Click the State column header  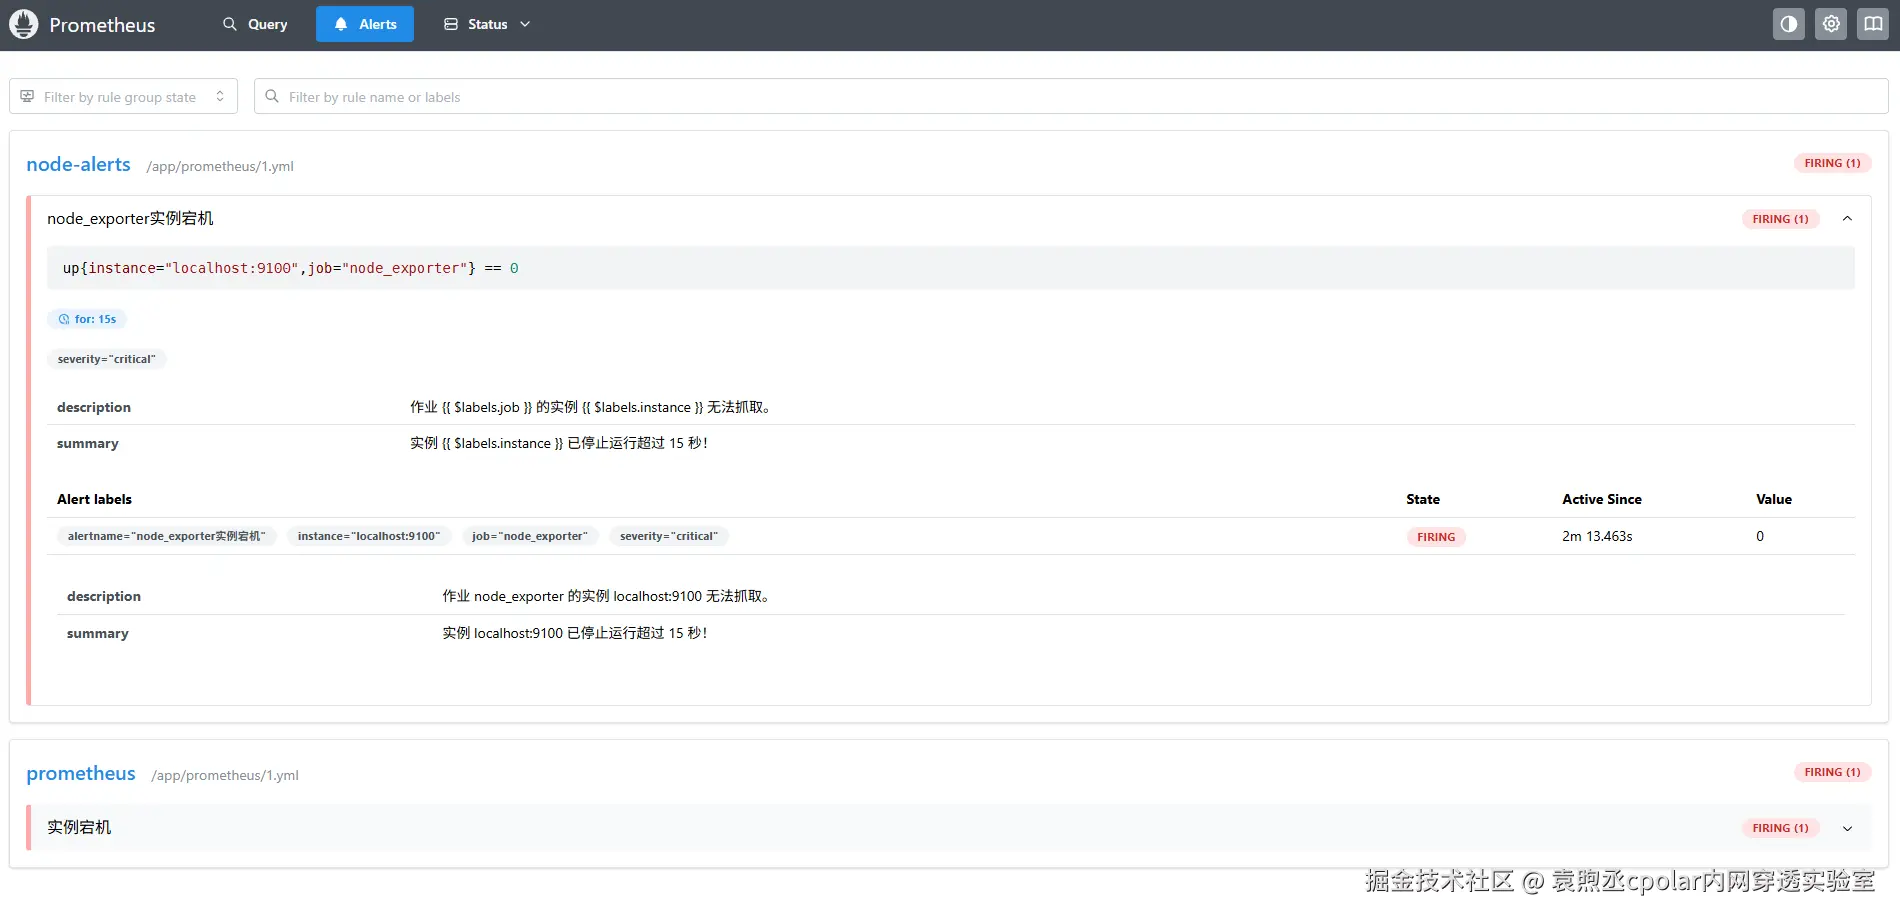(x=1423, y=499)
